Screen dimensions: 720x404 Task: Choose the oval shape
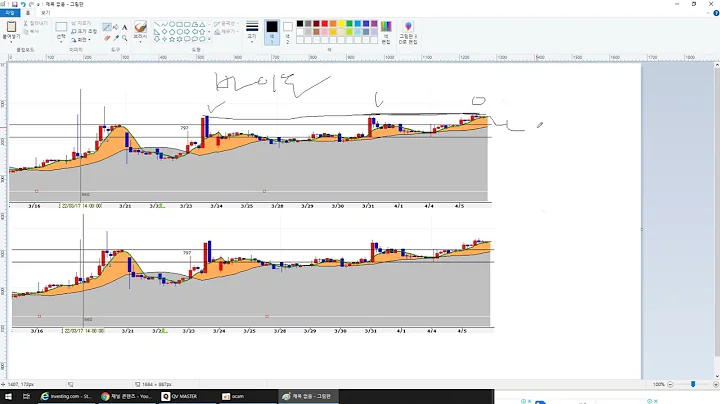point(172,24)
